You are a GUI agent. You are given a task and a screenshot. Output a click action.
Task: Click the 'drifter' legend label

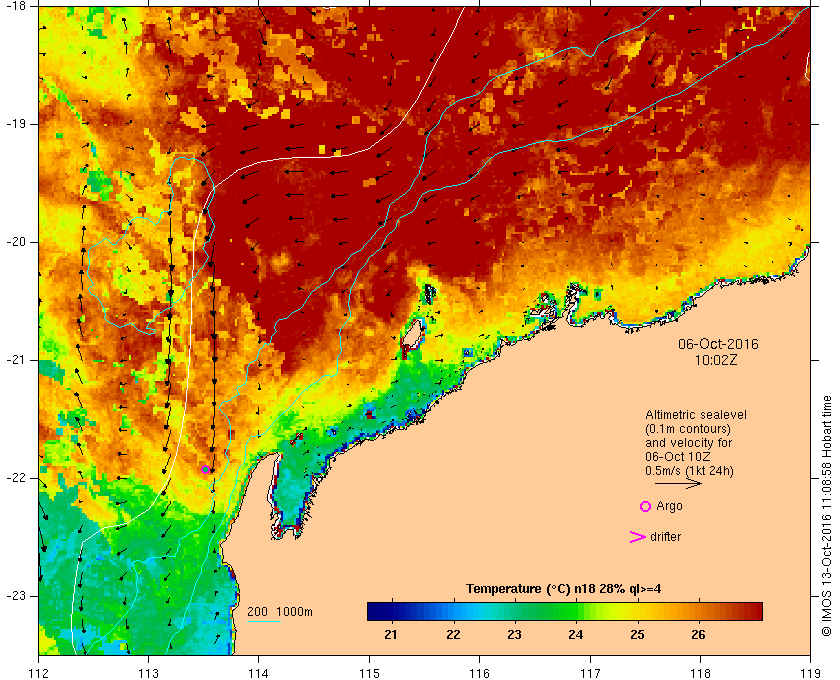click(x=665, y=537)
